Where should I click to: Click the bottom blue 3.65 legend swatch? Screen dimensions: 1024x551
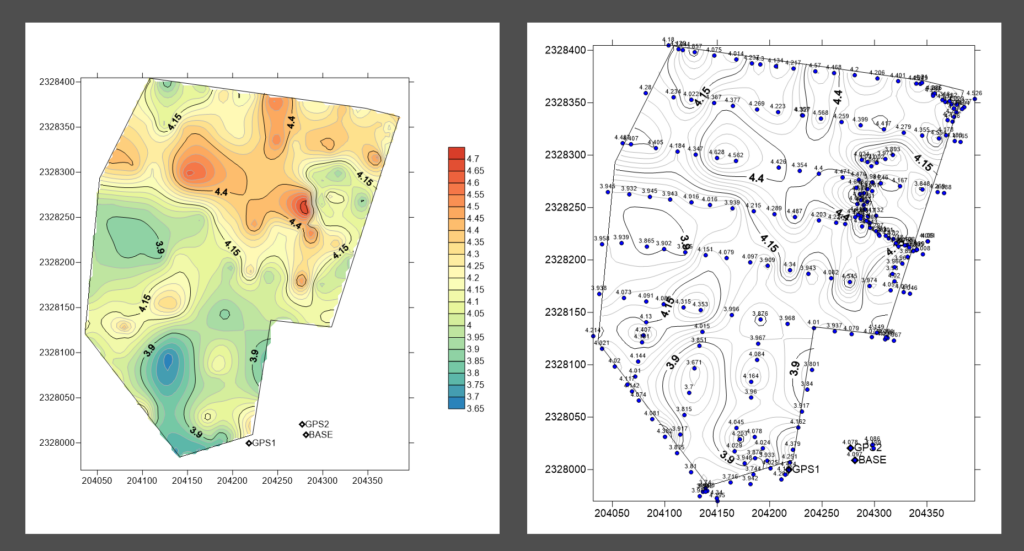coord(456,402)
